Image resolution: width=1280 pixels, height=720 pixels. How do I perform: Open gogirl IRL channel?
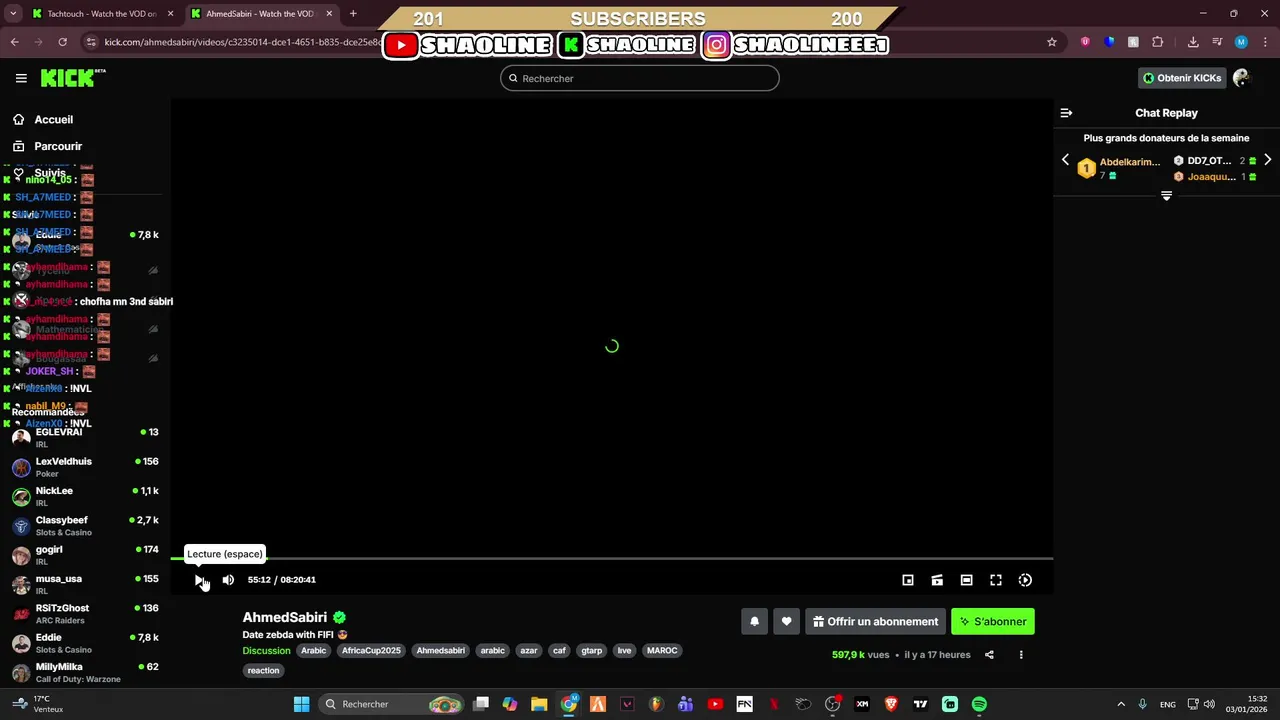coord(85,555)
